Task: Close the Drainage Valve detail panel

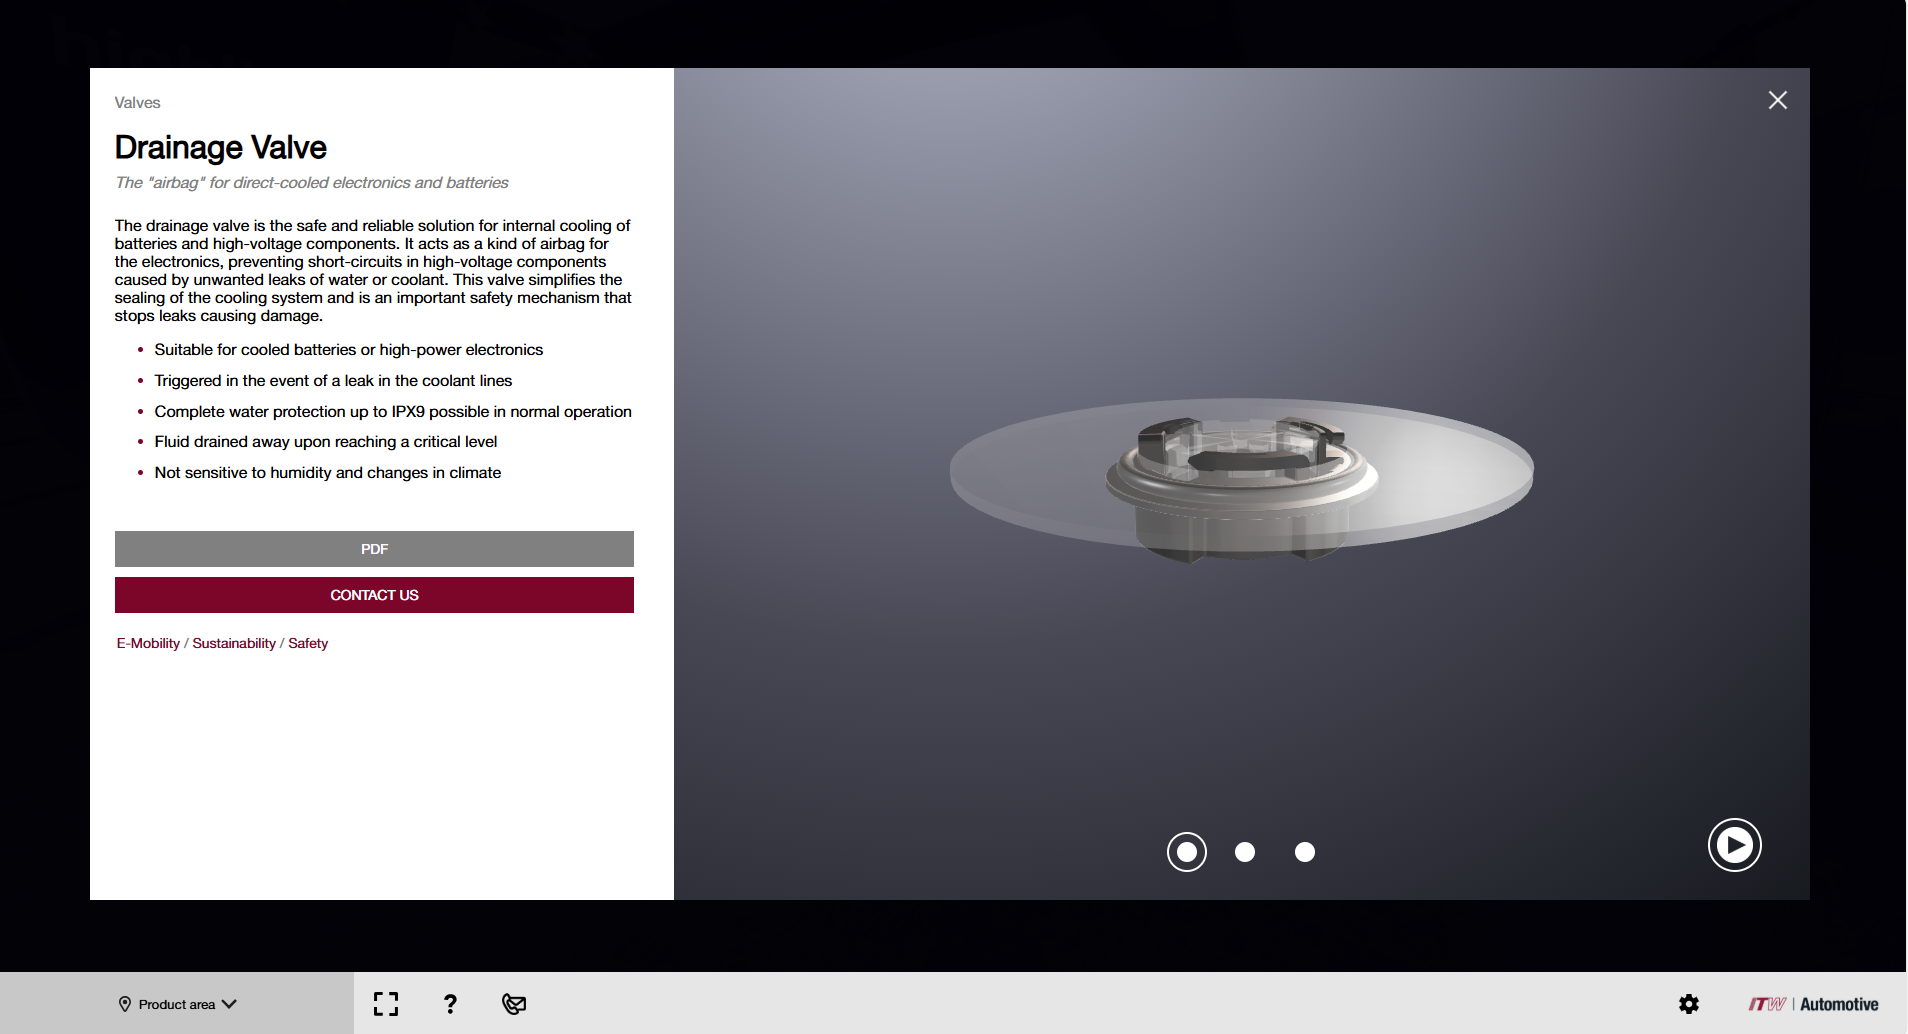Action: click(x=1777, y=100)
